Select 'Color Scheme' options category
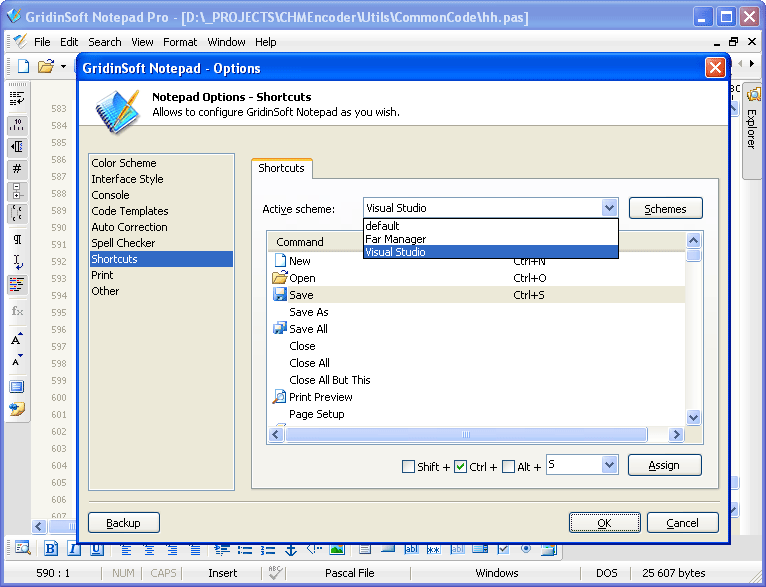 tap(161, 163)
